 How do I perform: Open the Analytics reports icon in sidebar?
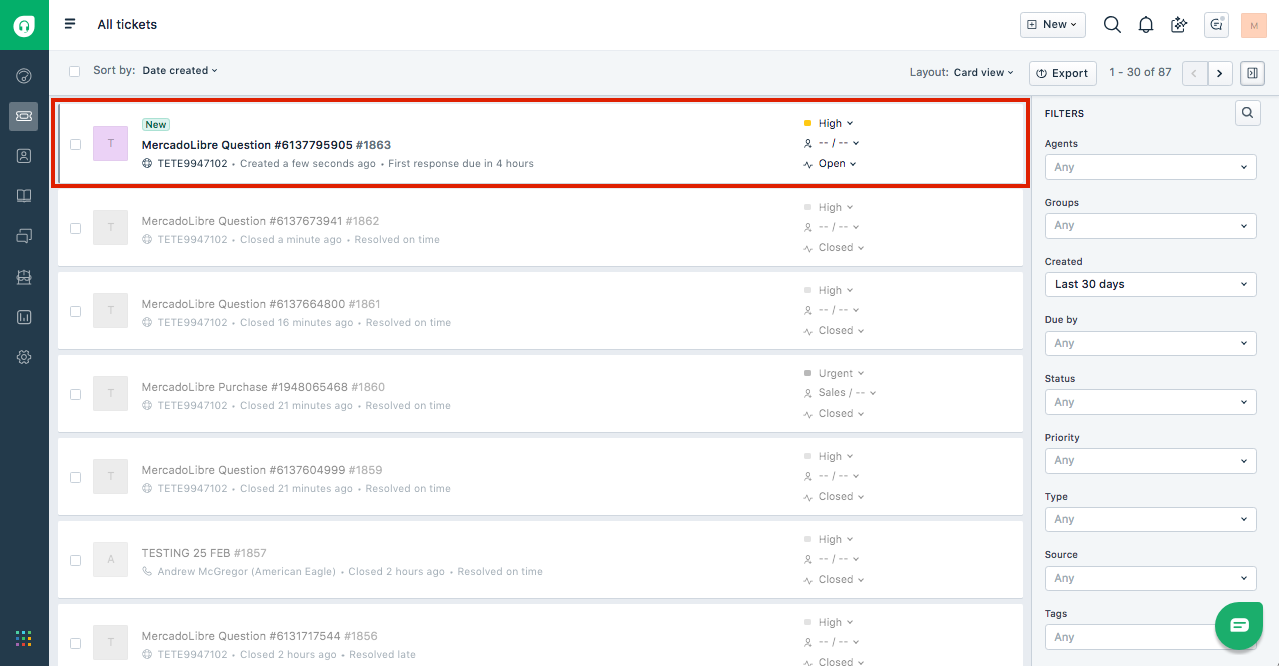24,317
